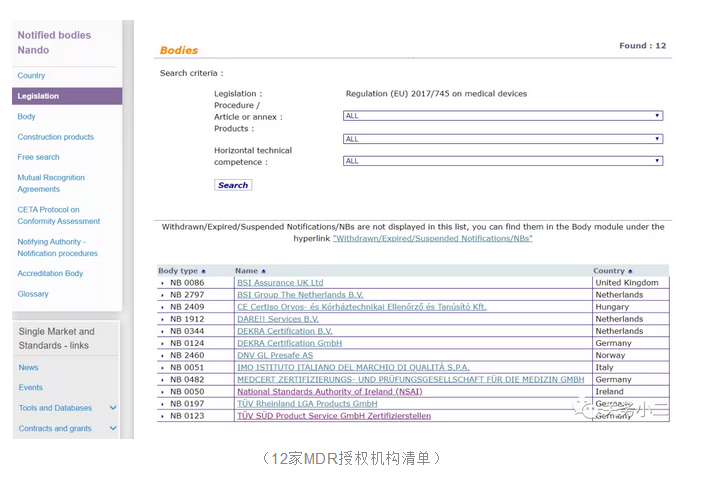Open DEKRA Certification GmbH link

pyautogui.click(x=289, y=343)
